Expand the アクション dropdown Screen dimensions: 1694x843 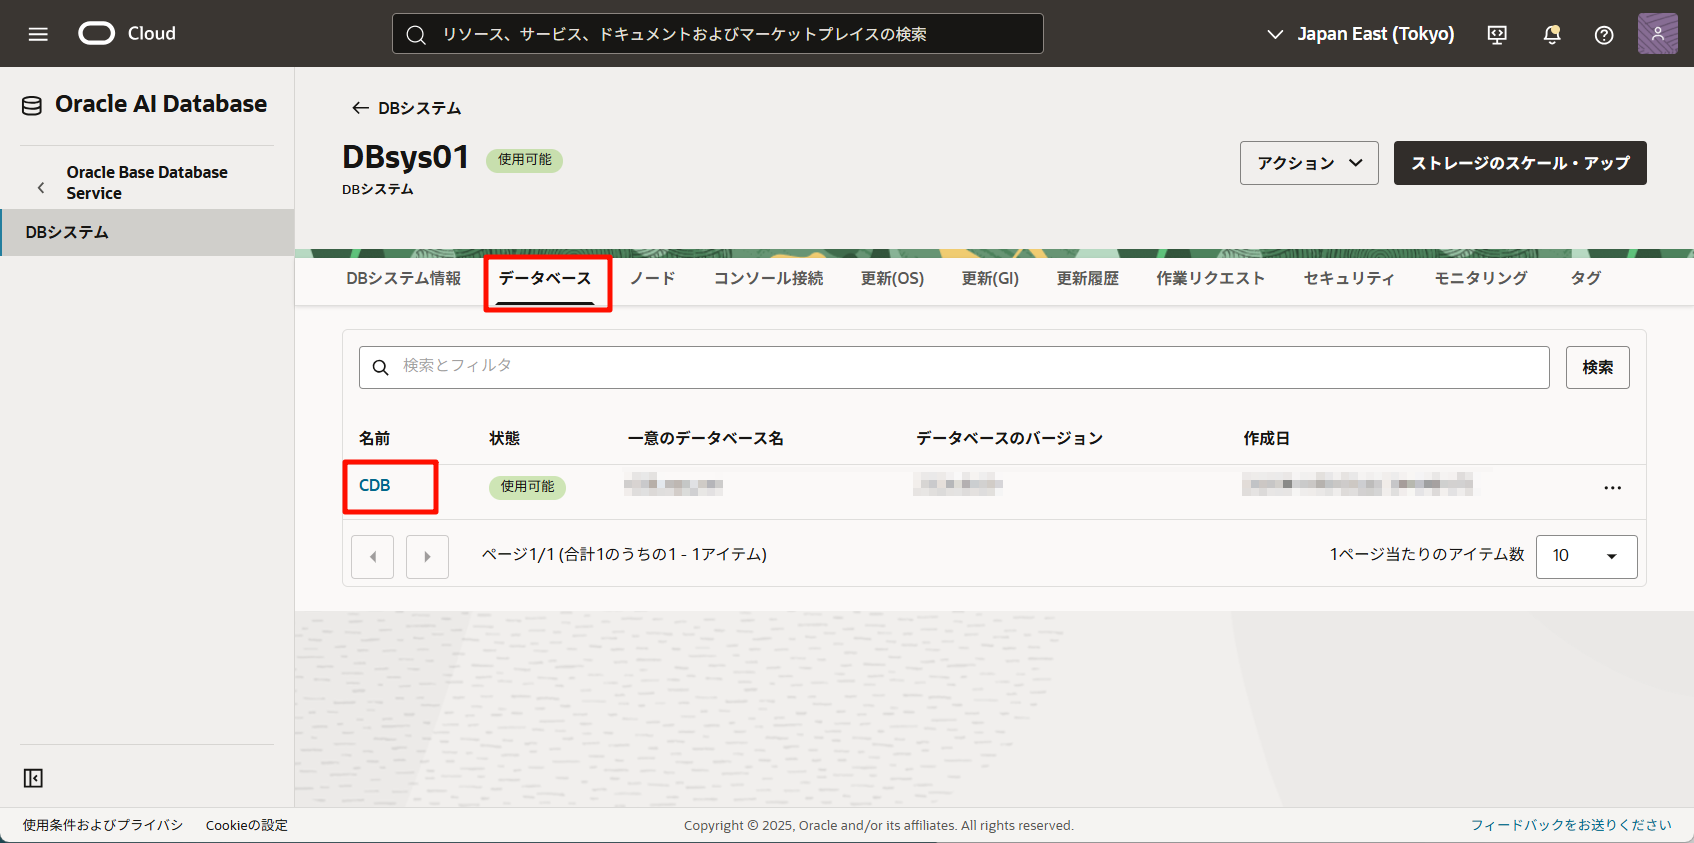click(1309, 163)
